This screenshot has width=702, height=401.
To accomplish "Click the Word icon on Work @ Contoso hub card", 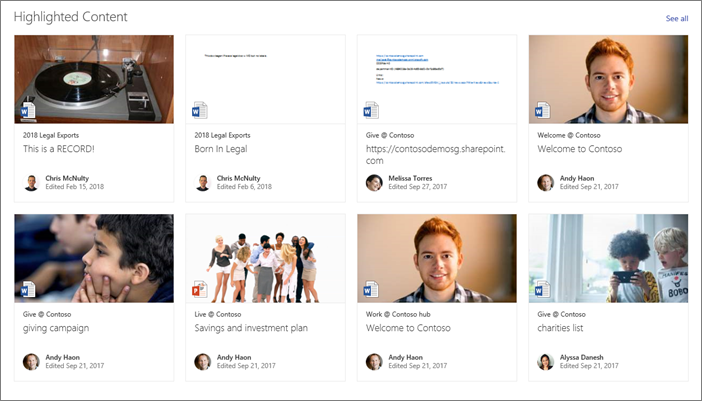I will click(x=371, y=290).
